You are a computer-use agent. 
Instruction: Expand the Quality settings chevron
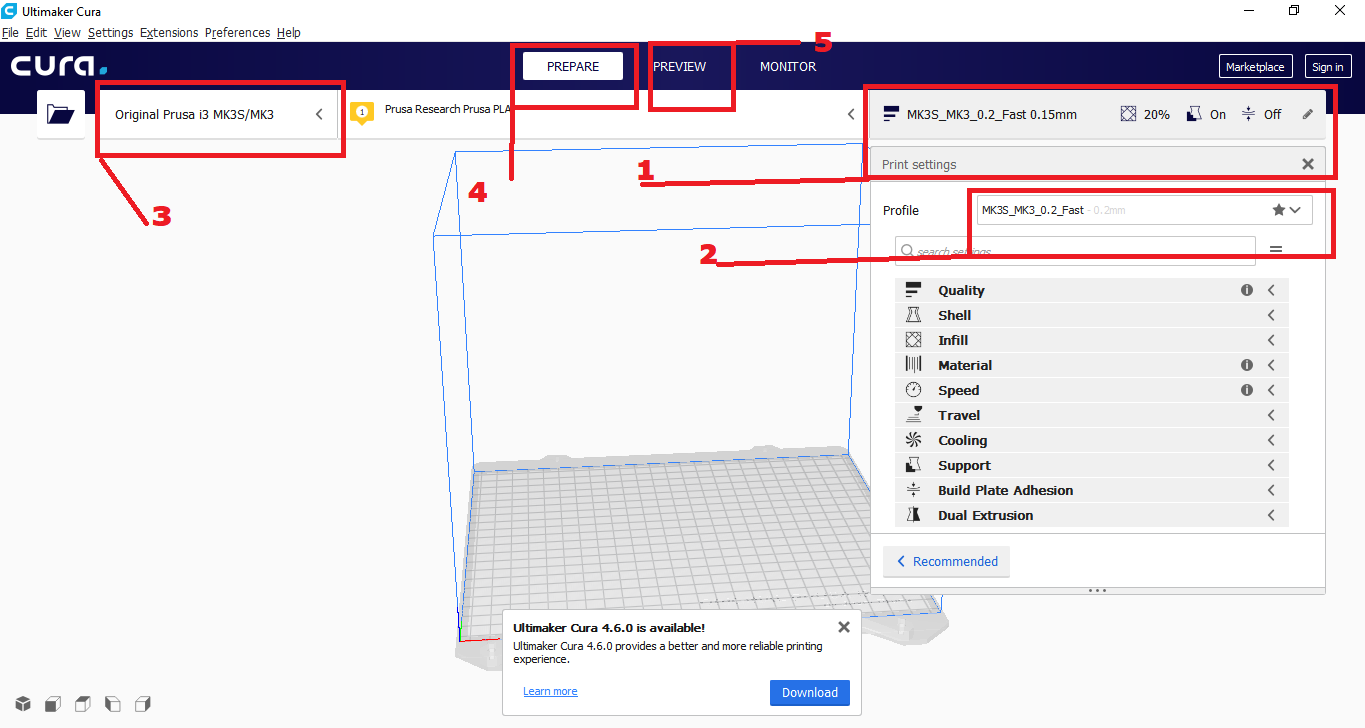pos(1271,290)
